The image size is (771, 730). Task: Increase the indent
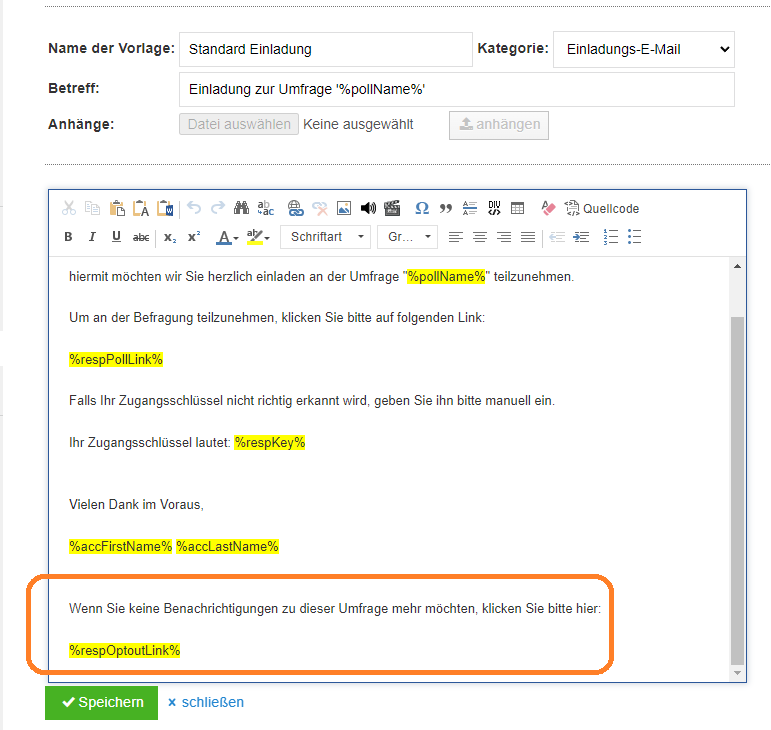[x=581, y=237]
